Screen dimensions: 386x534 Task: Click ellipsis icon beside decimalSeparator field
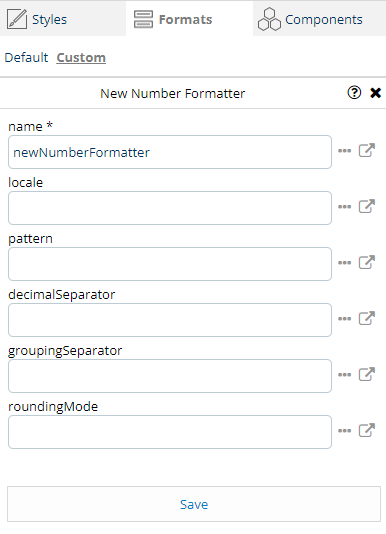coord(344,319)
